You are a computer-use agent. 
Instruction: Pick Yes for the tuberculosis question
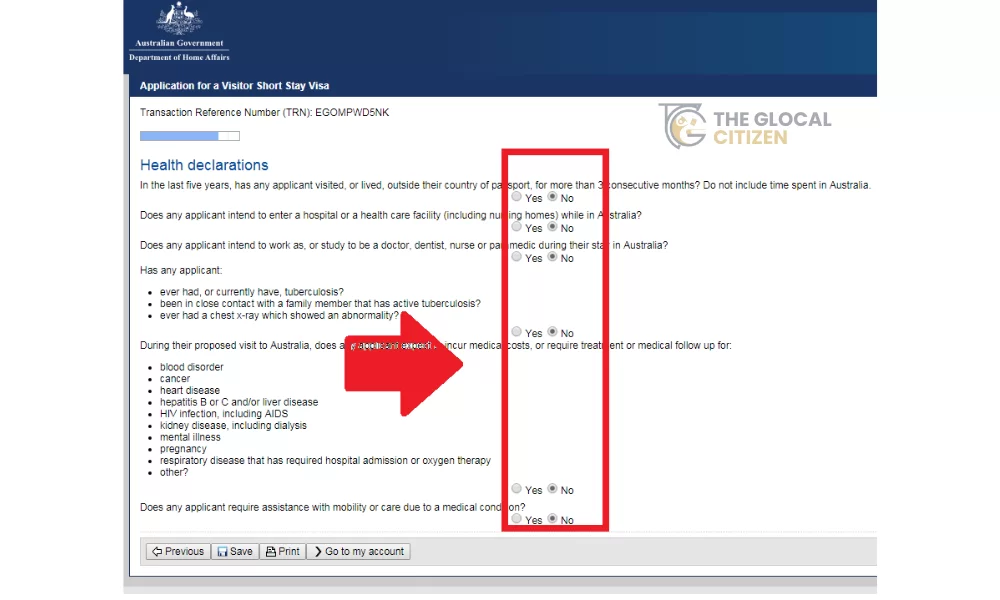516,332
